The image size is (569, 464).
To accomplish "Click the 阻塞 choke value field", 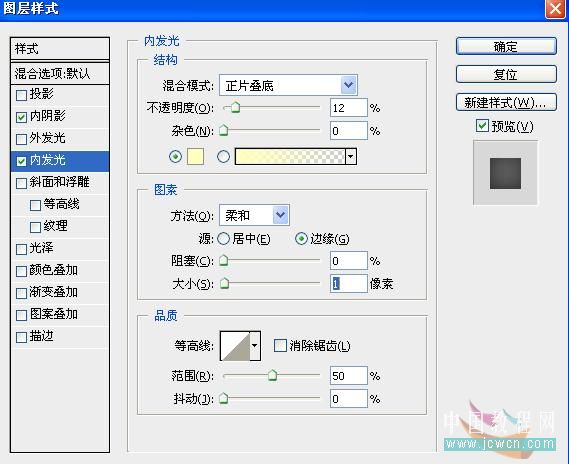I will point(349,261).
